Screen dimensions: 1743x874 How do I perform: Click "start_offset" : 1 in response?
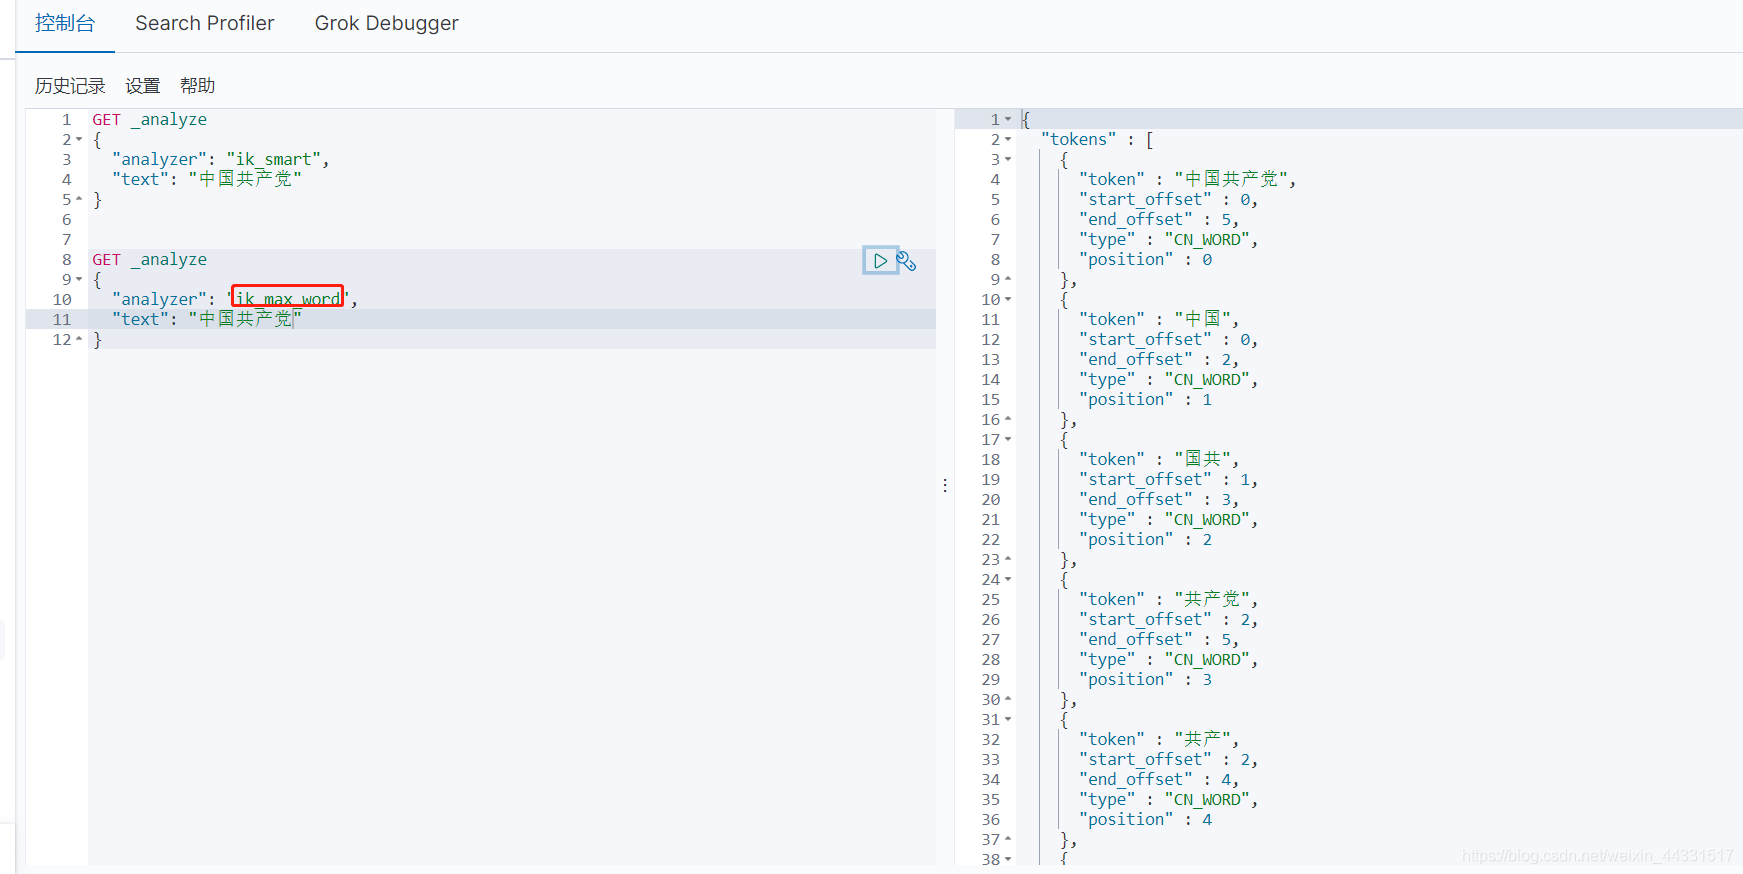1165,479
